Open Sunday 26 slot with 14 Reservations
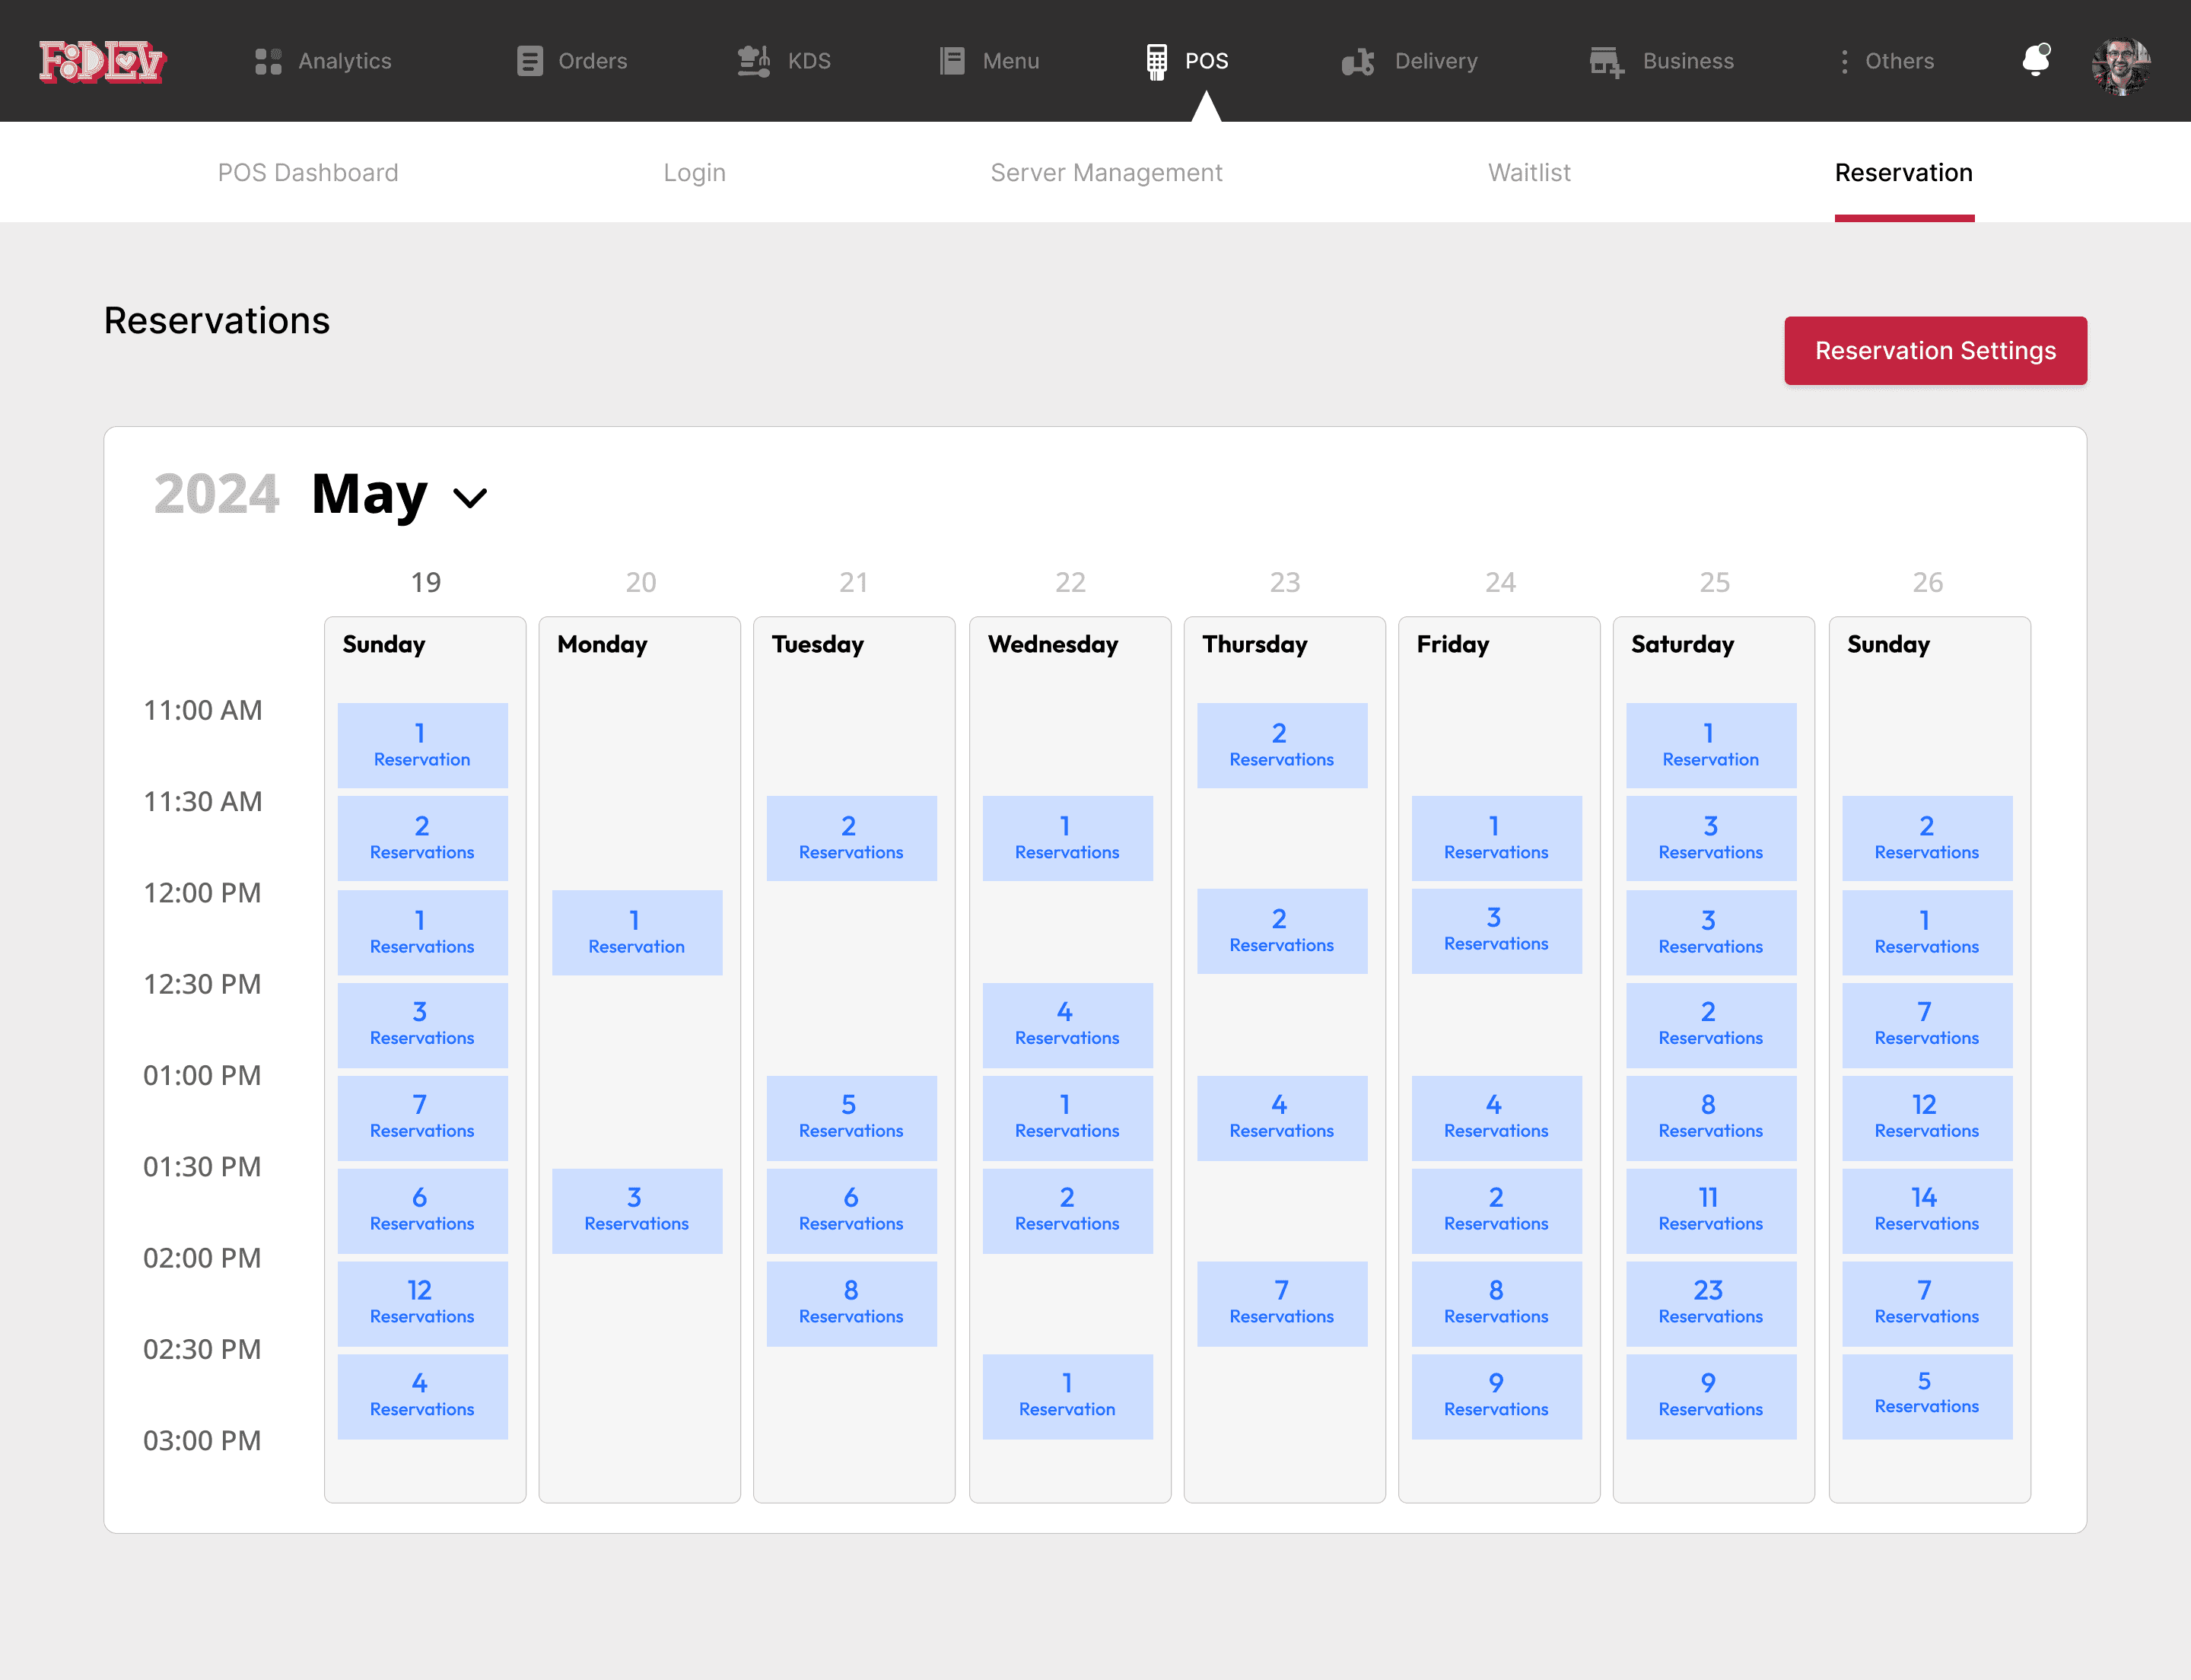The height and width of the screenshot is (1680, 2191). pos(1927,1210)
